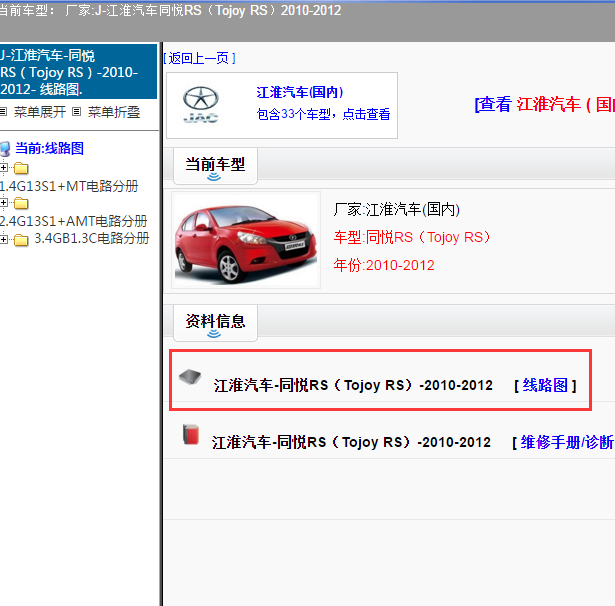Select 菜单折叠 to collapse the menu
Screen dimensions: 615x606
coord(114,112)
